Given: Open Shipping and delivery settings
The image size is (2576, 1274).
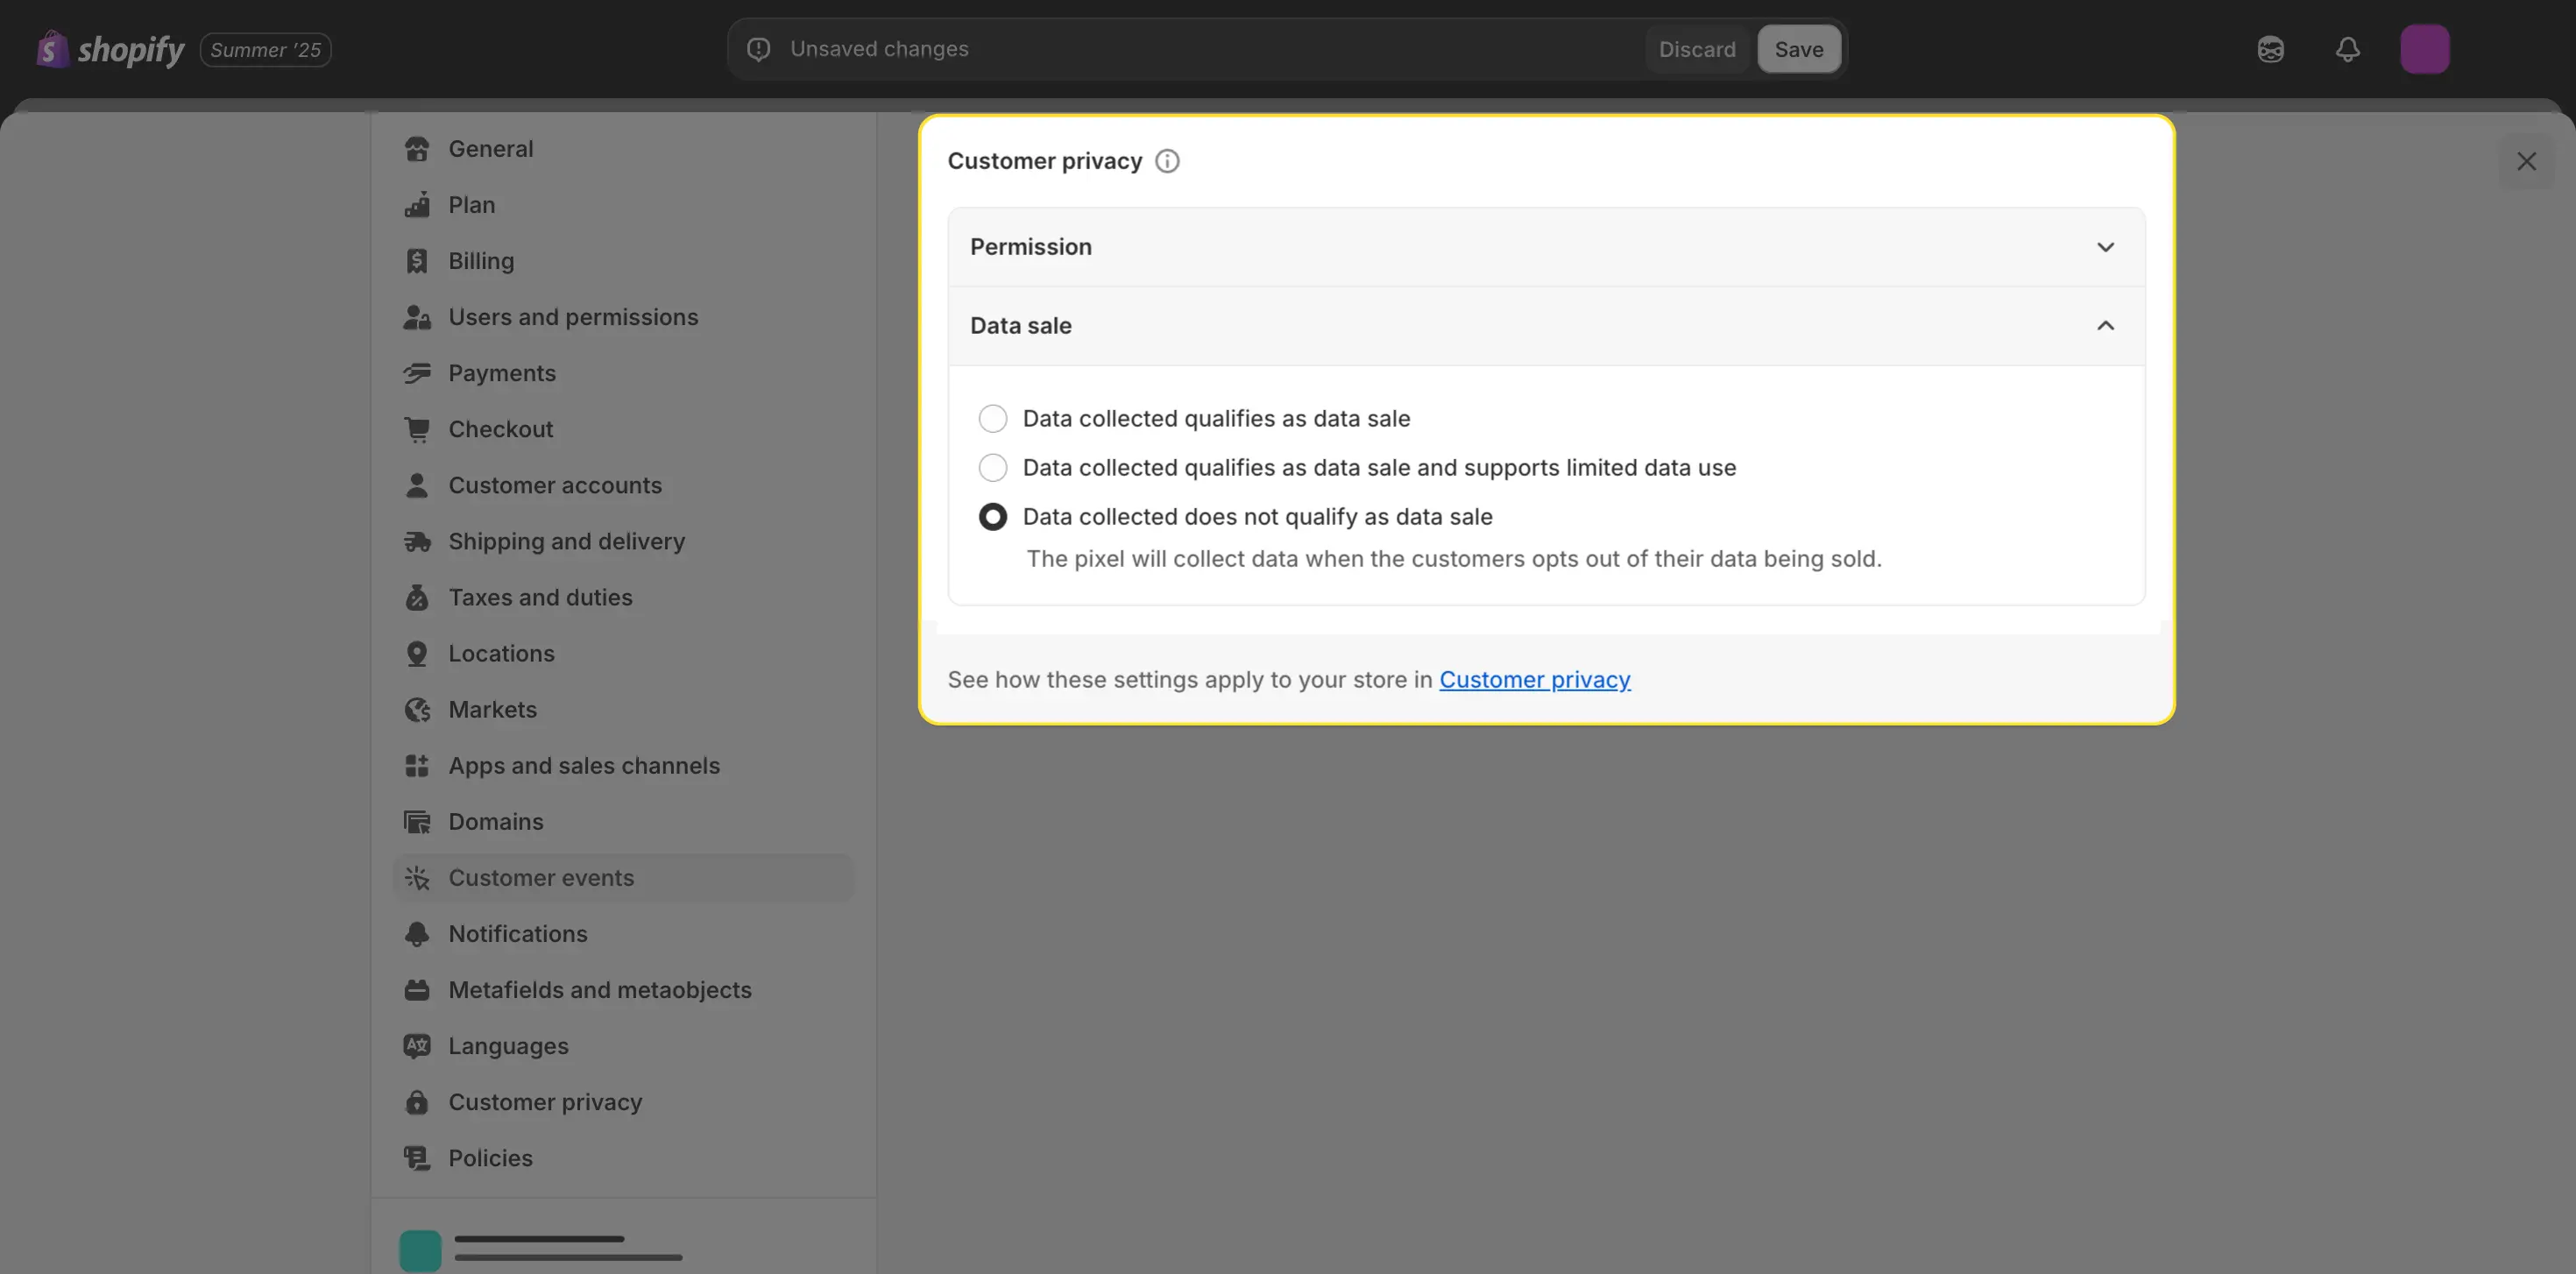Looking at the screenshot, I should coord(623,541).
